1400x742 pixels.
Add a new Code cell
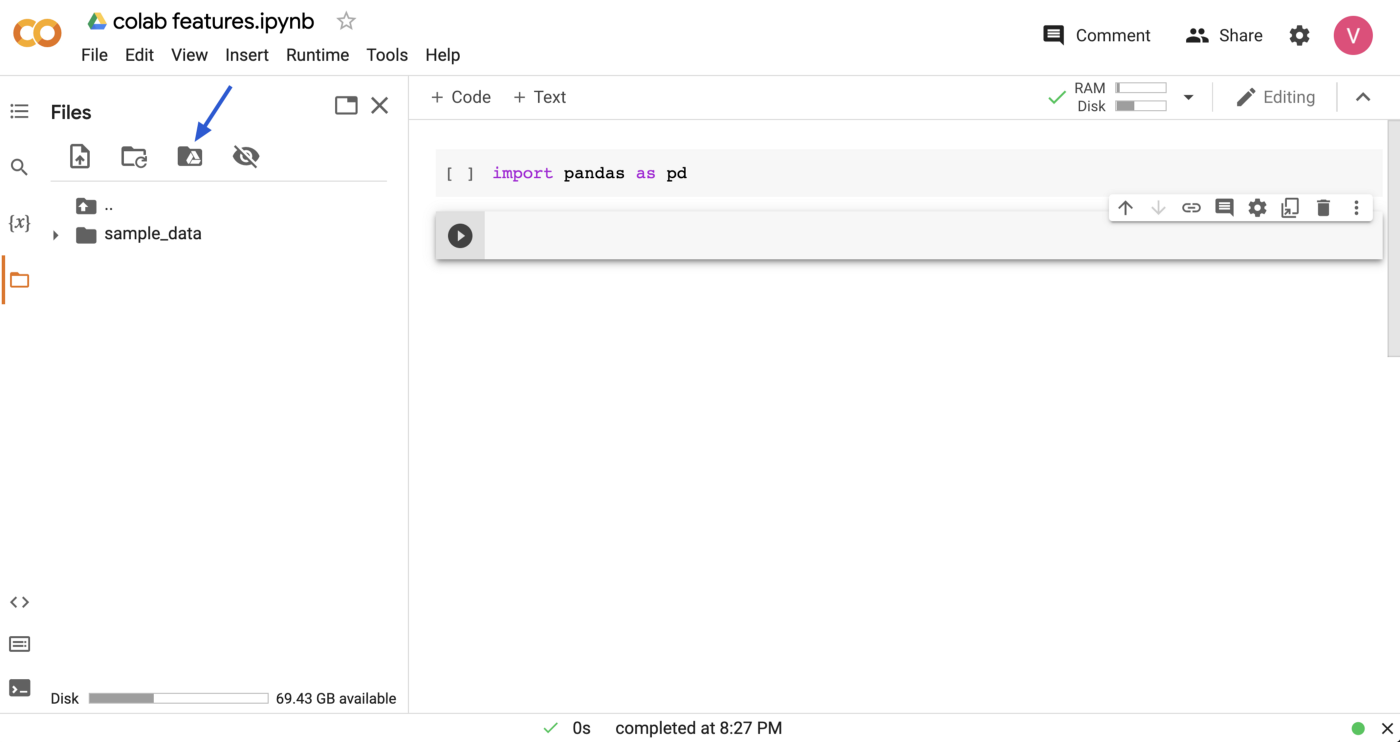point(460,97)
